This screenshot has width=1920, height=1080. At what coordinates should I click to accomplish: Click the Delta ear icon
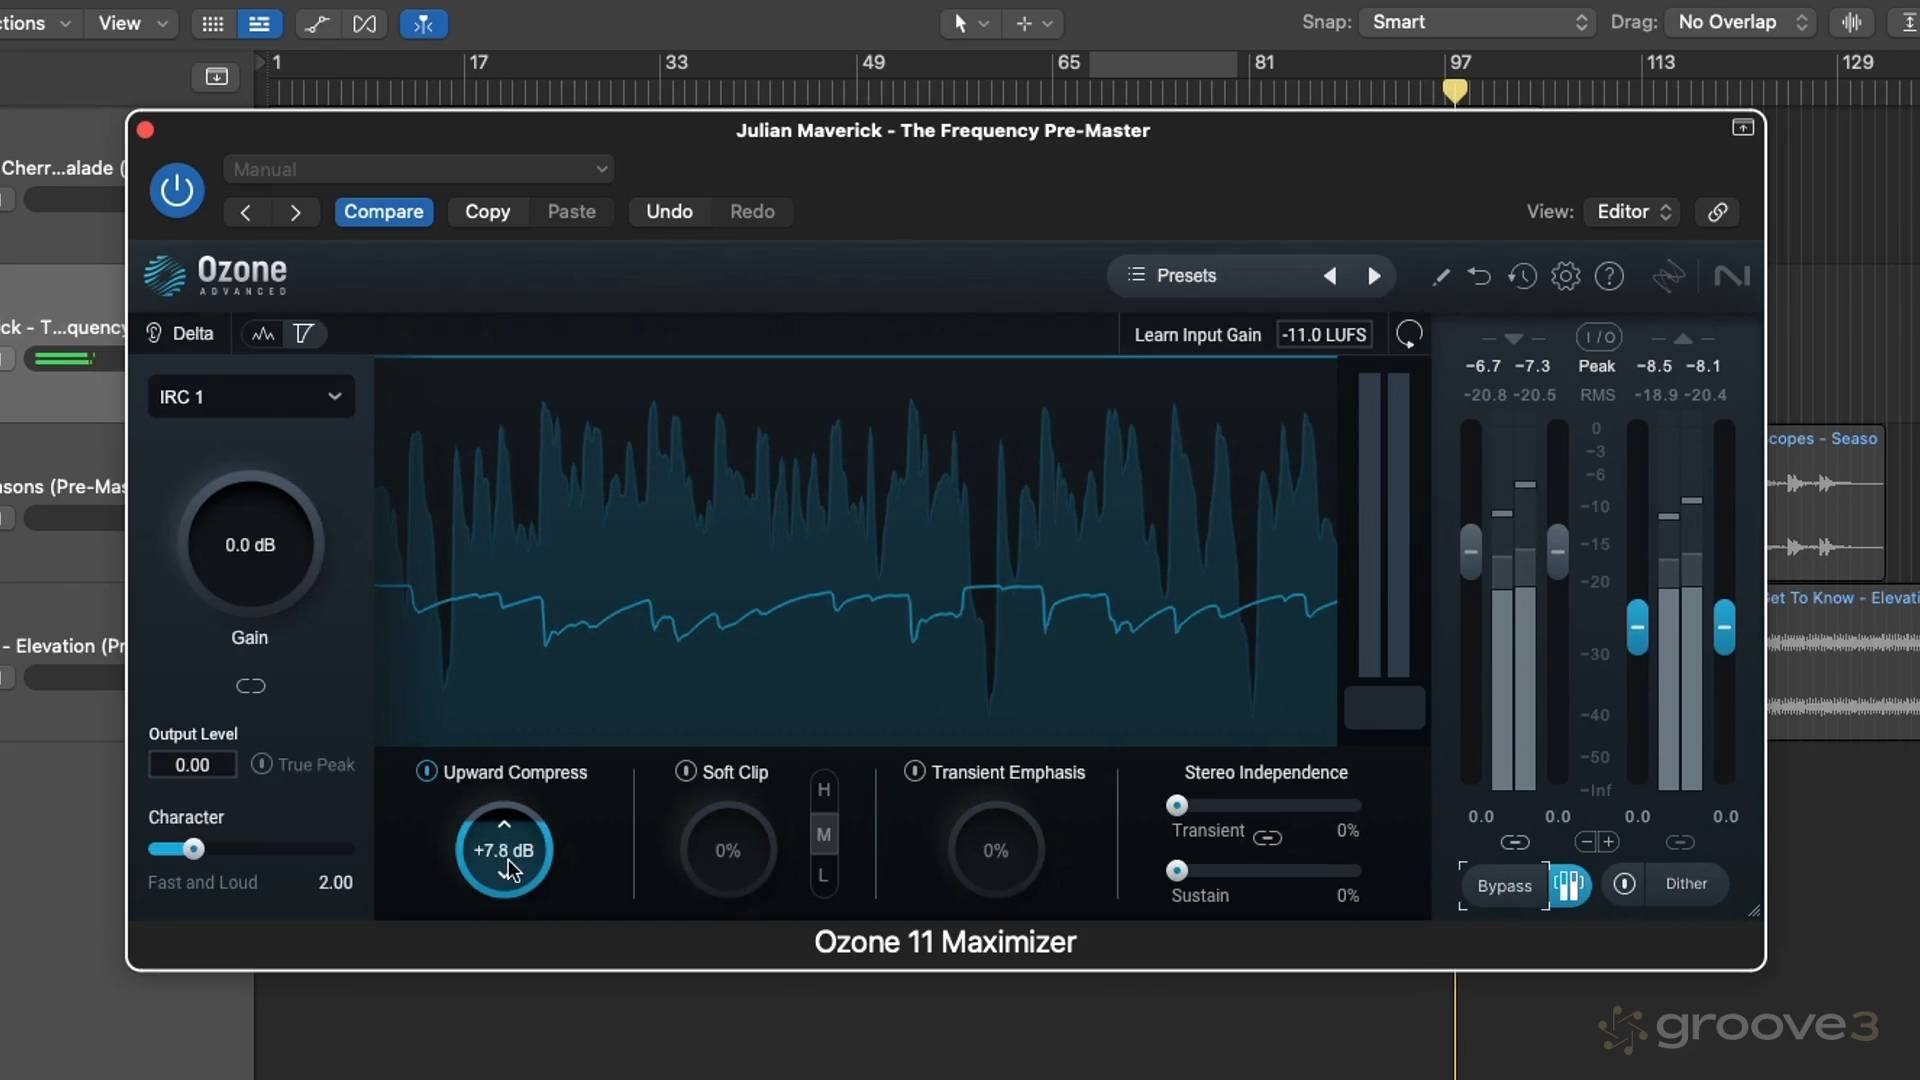(154, 333)
